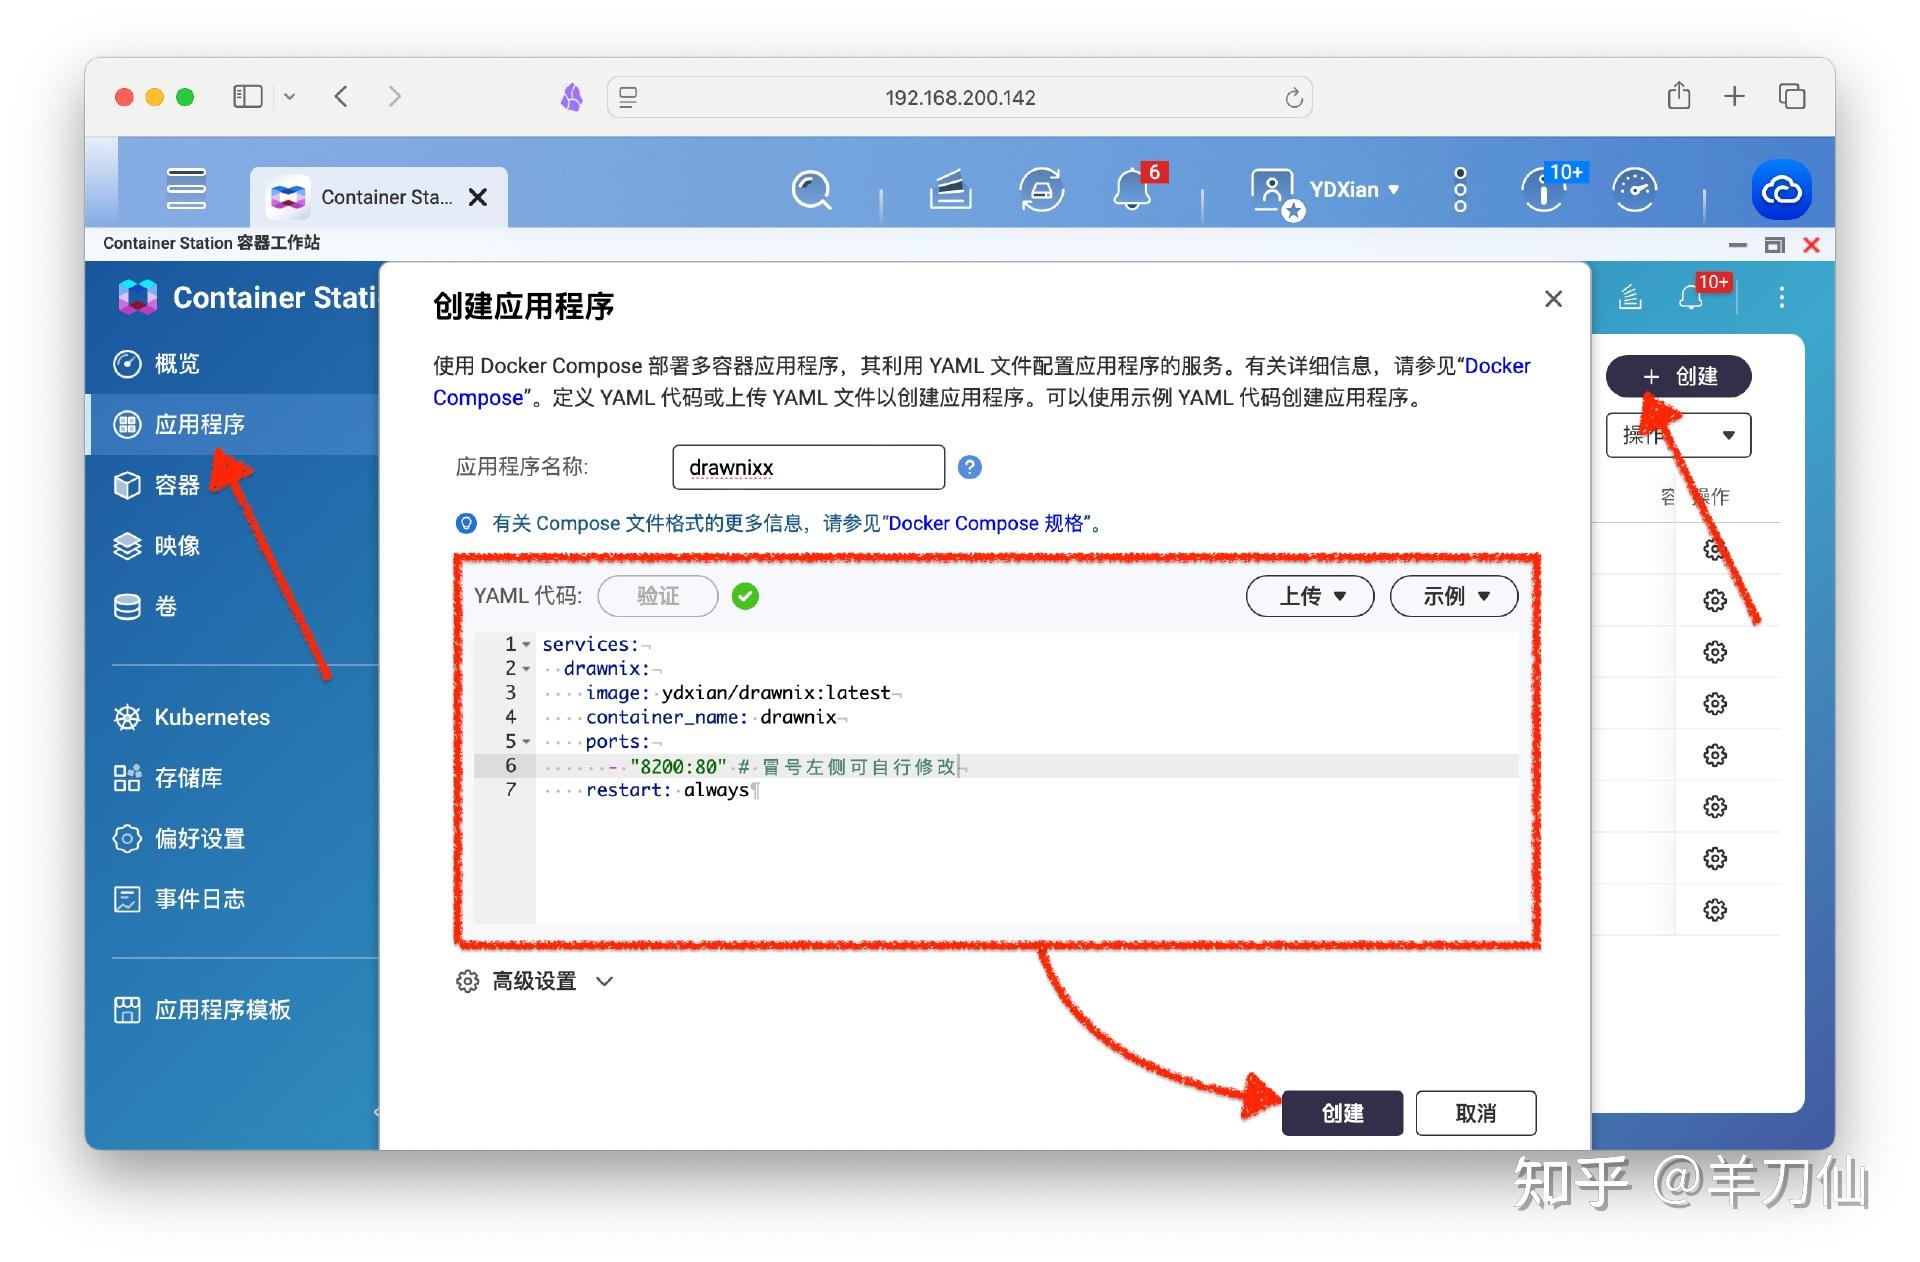This screenshot has height=1262, width=1920.
Task: Open the 操作 actions dropdown menu
Action: [1677, 435]
